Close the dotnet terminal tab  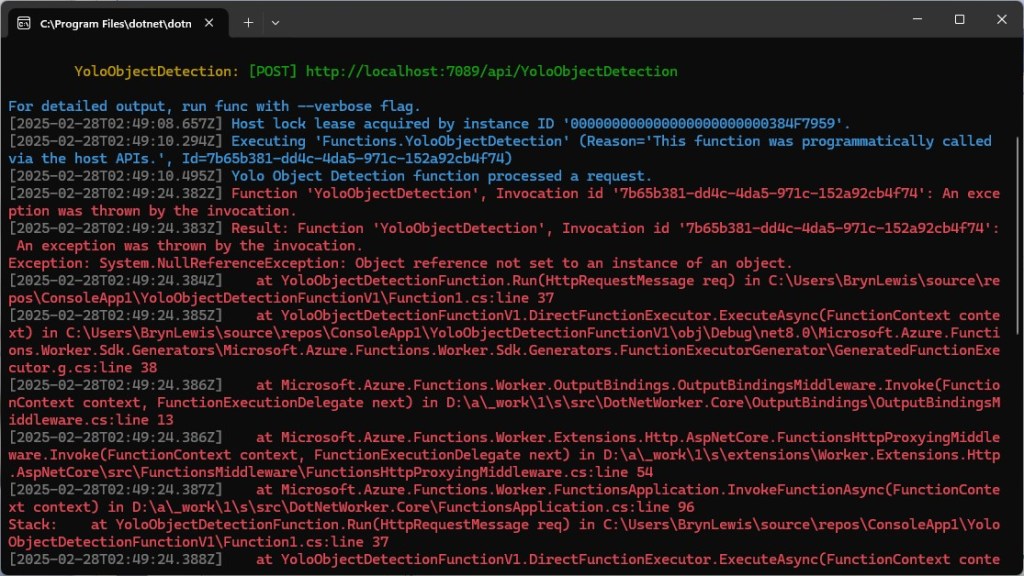coord(209,22)
